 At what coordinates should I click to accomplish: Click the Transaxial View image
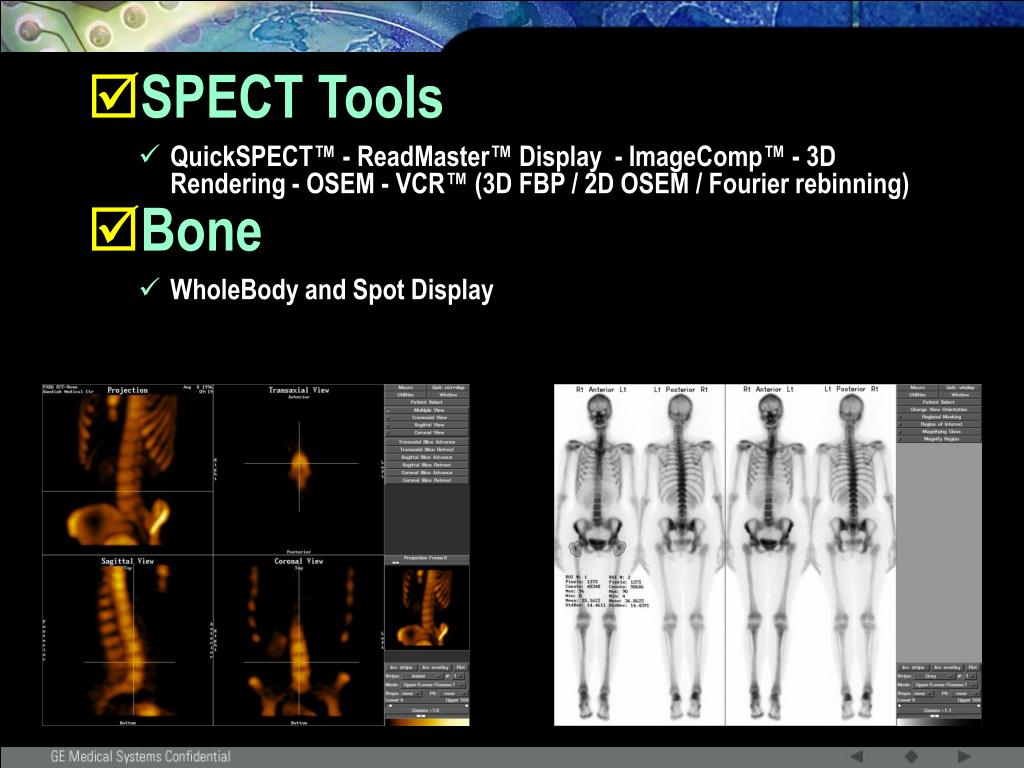[299, 470]
